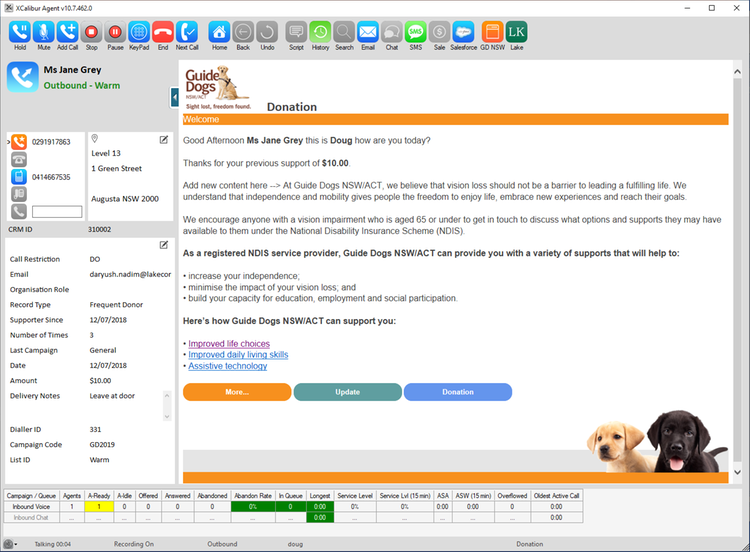
Task: Collapse the left customer panel arrow
Action: click(x=175, y=98)
